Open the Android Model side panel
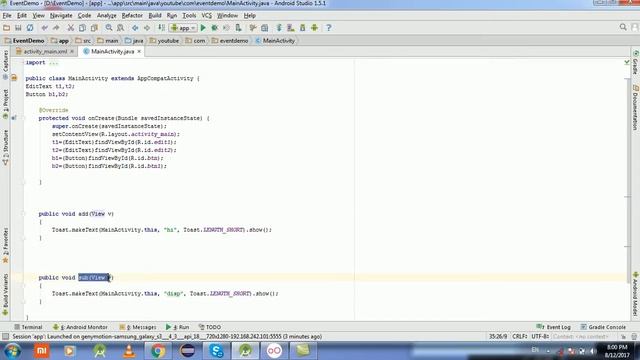This screenshot has height=360, width=640. (x=636, y=294)
